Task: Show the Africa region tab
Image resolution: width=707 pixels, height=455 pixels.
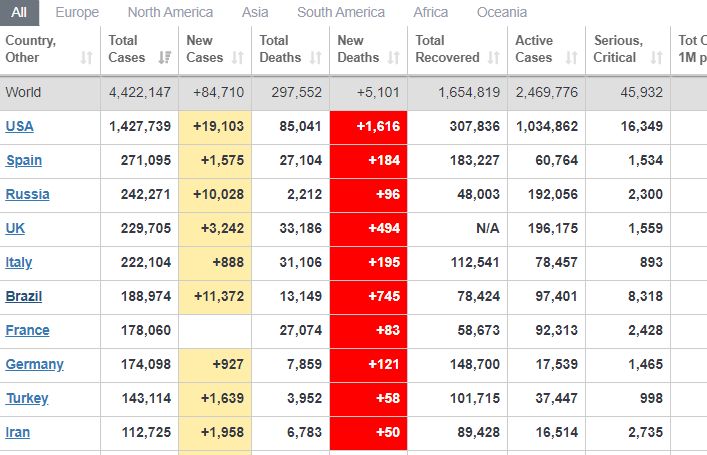Action: click(x=430, y=12)
